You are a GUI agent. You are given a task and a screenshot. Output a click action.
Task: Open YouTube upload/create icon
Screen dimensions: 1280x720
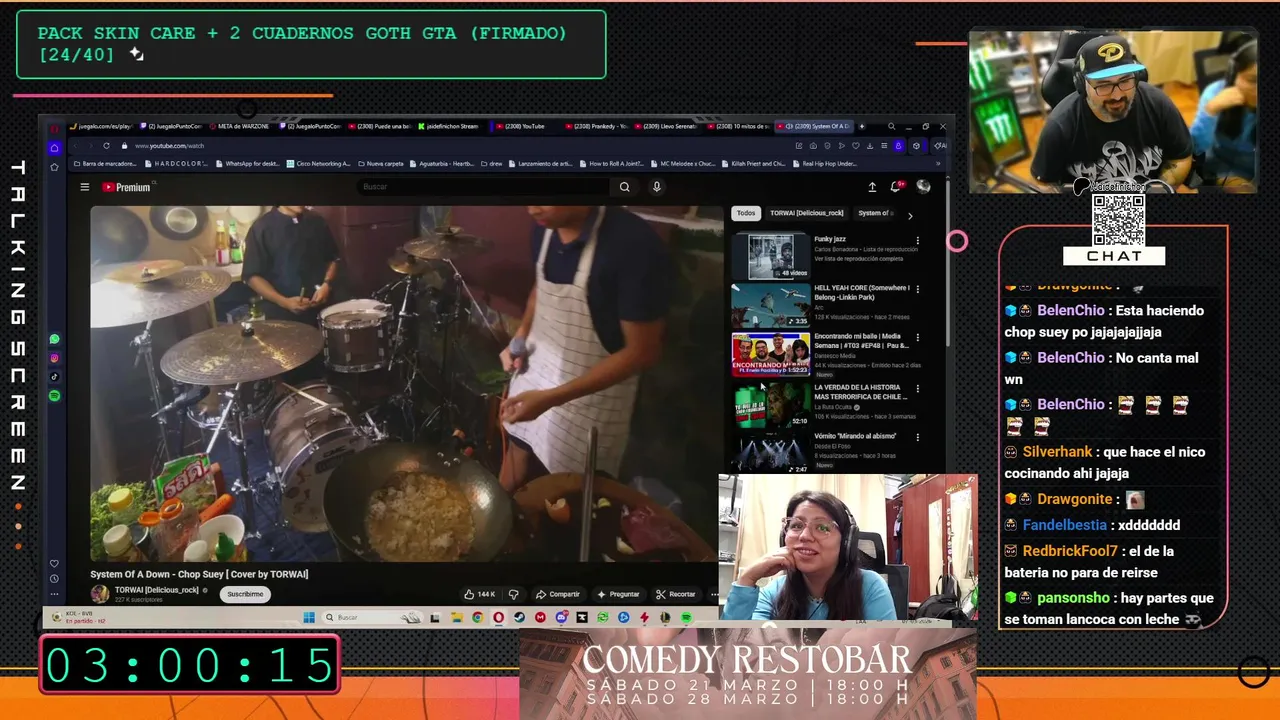[x=872, y=187]
